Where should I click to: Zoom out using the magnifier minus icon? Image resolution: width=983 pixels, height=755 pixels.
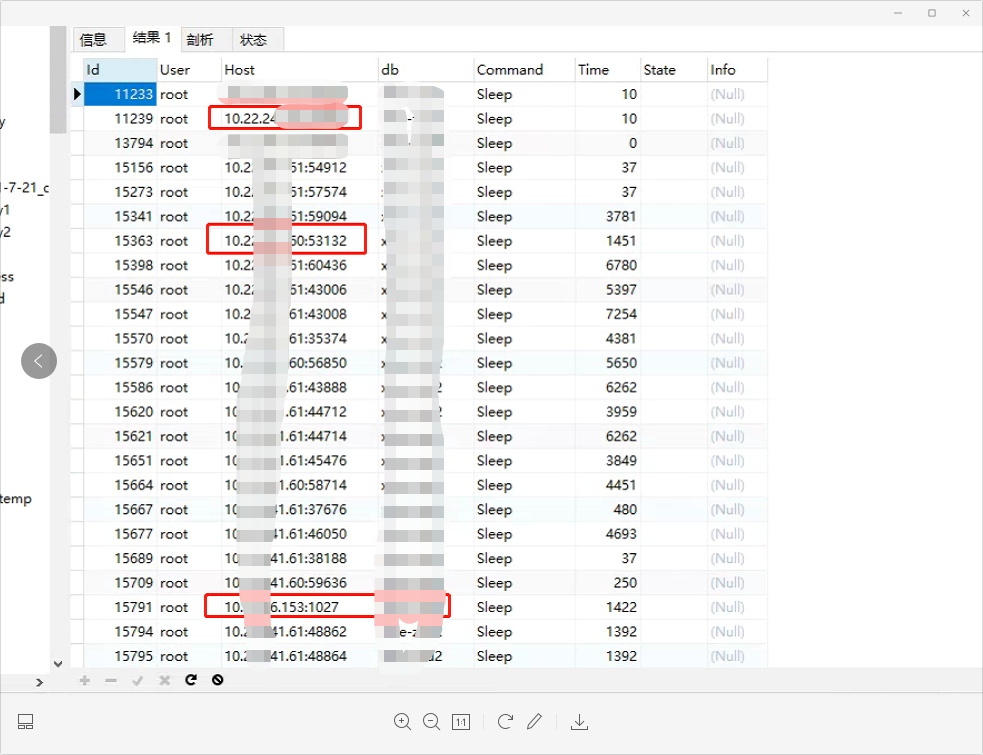point(431,721)
